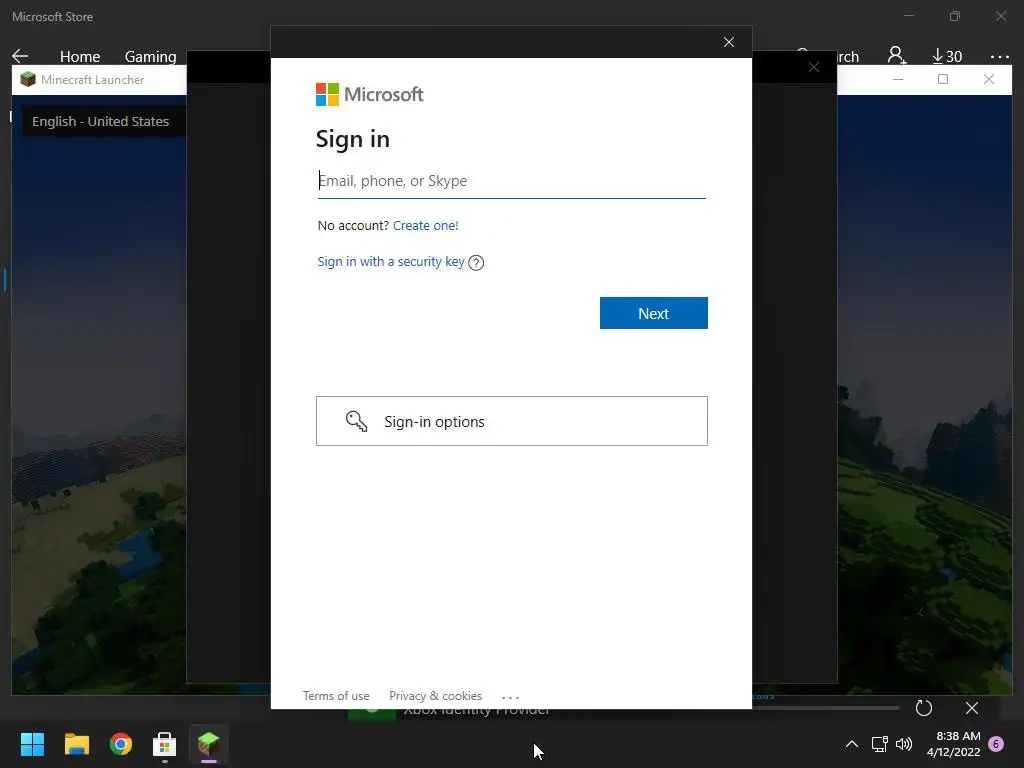
Task: Click the network tray icon
Action: [x=879, y=744]
